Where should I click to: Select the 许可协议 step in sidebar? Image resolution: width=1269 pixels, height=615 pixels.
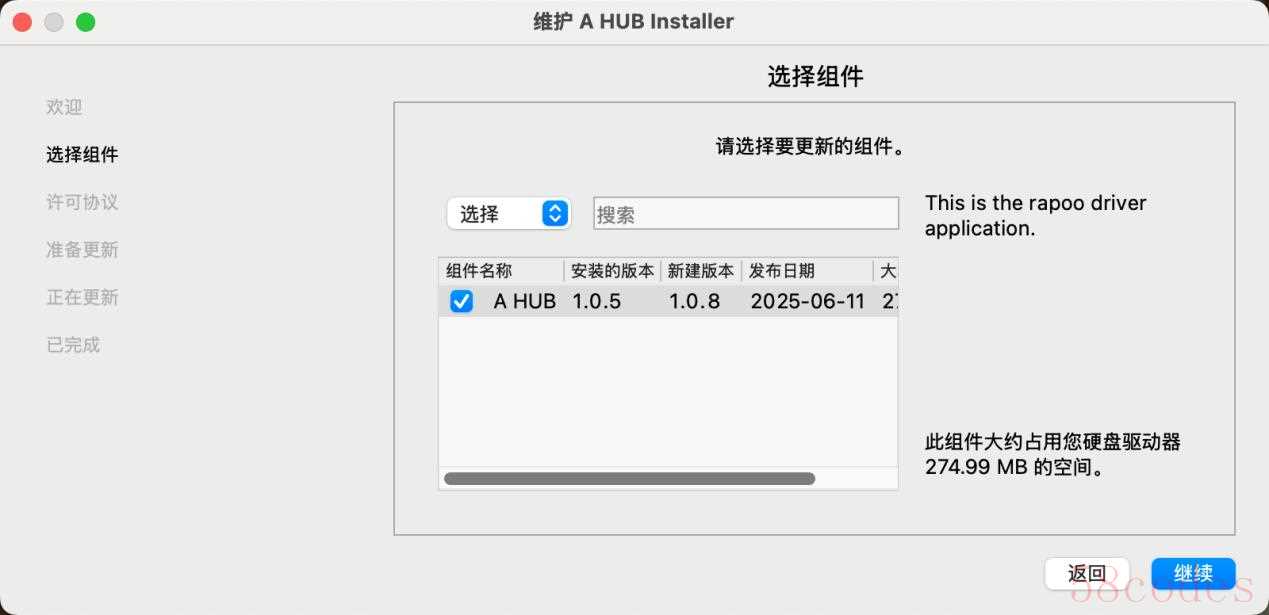82,202
